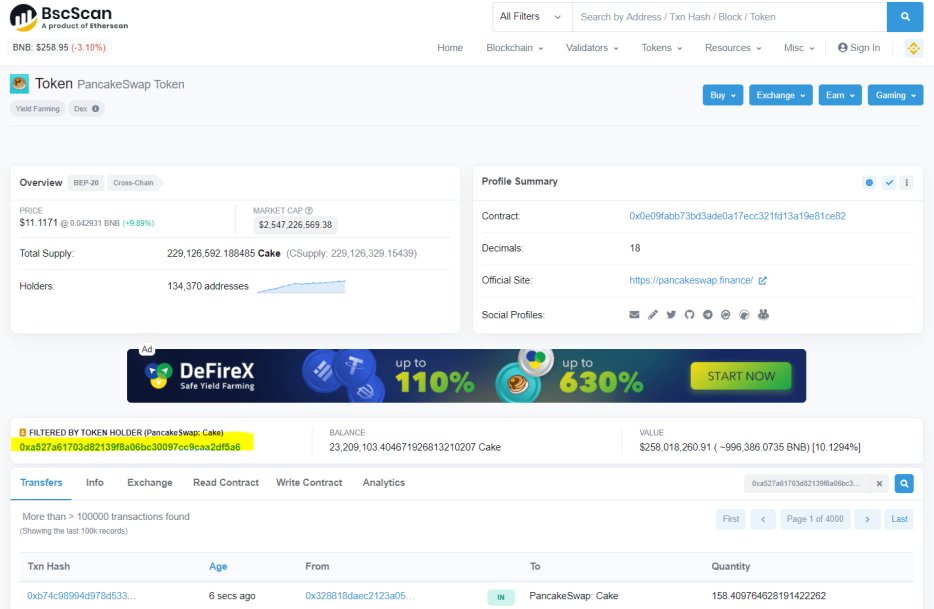Open the Buy dropdown button

pos(723,95)
